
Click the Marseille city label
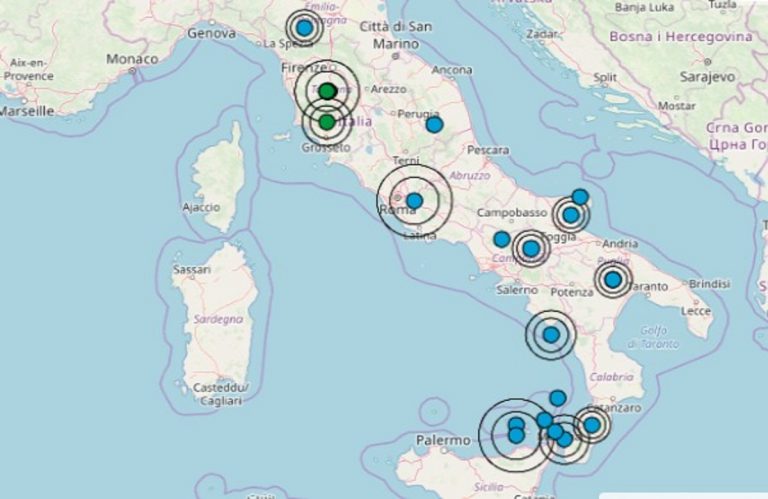tap(26, 111)
